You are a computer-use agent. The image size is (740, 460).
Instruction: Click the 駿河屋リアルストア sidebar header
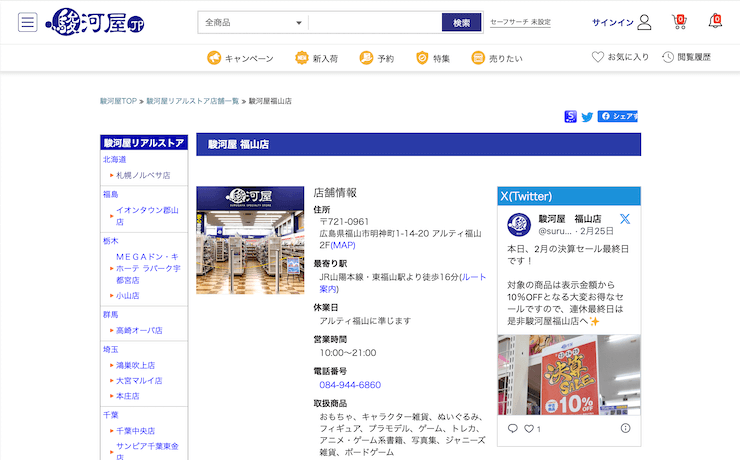point(144,142)
